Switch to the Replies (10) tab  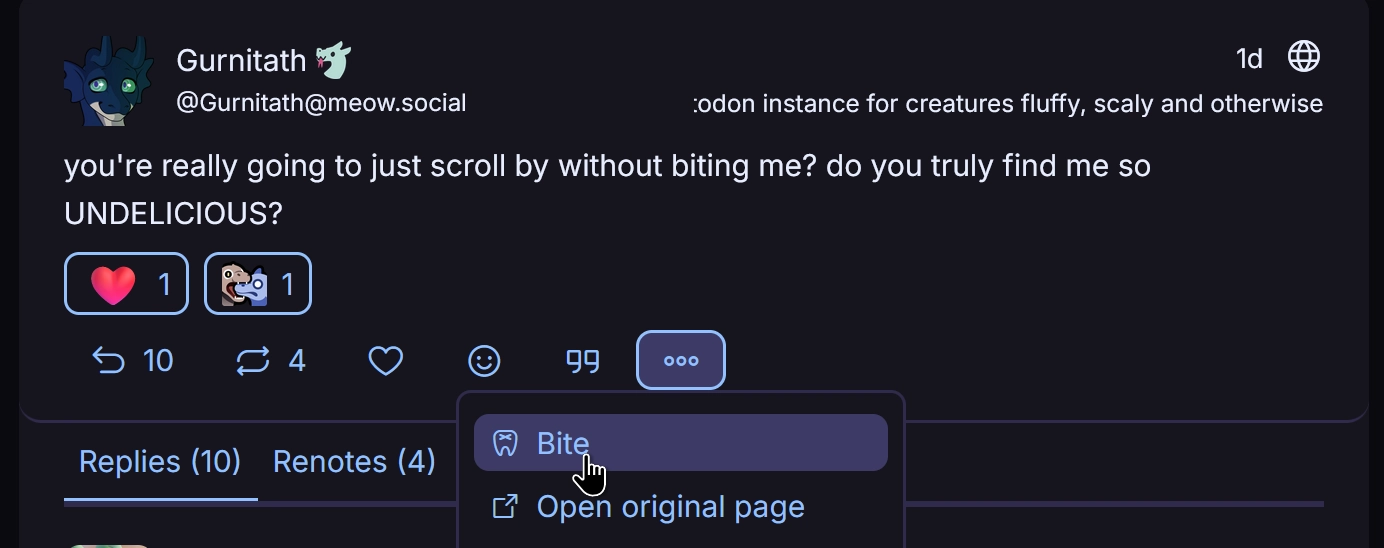(160, 462)
